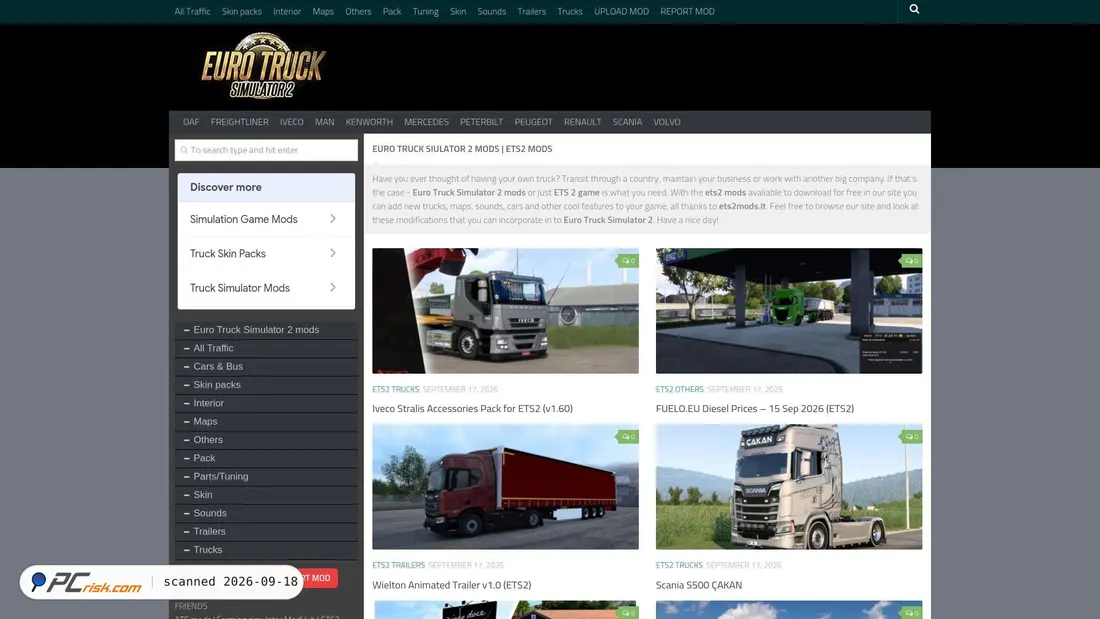Screen dimensions: 1100x619
Task: Click ETS2 TRAILERS category tag
Action: point(398,565)
